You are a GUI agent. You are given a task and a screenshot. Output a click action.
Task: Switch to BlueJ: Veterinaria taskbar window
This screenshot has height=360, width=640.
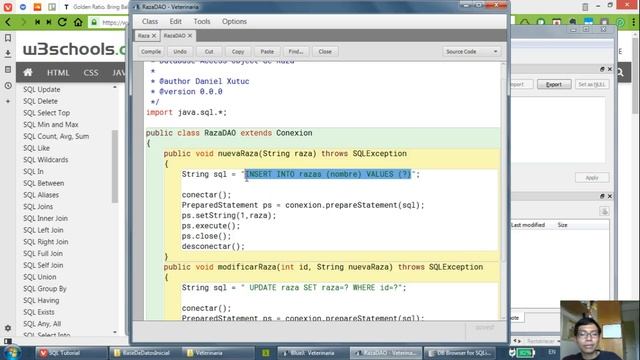click(x=313, y=353)
